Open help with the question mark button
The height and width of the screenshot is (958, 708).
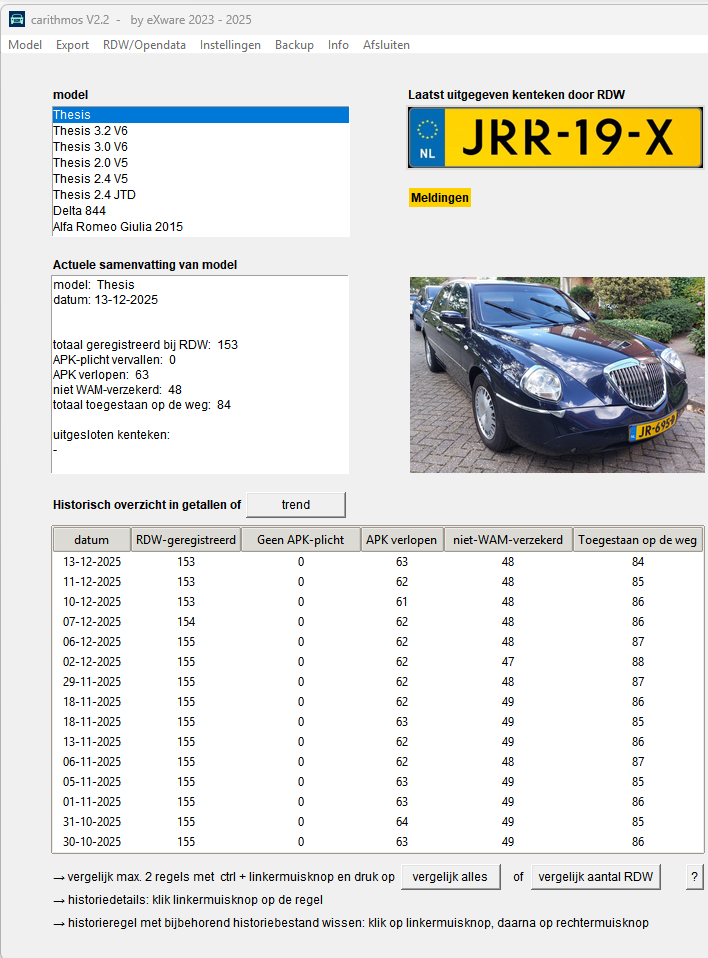693,877
